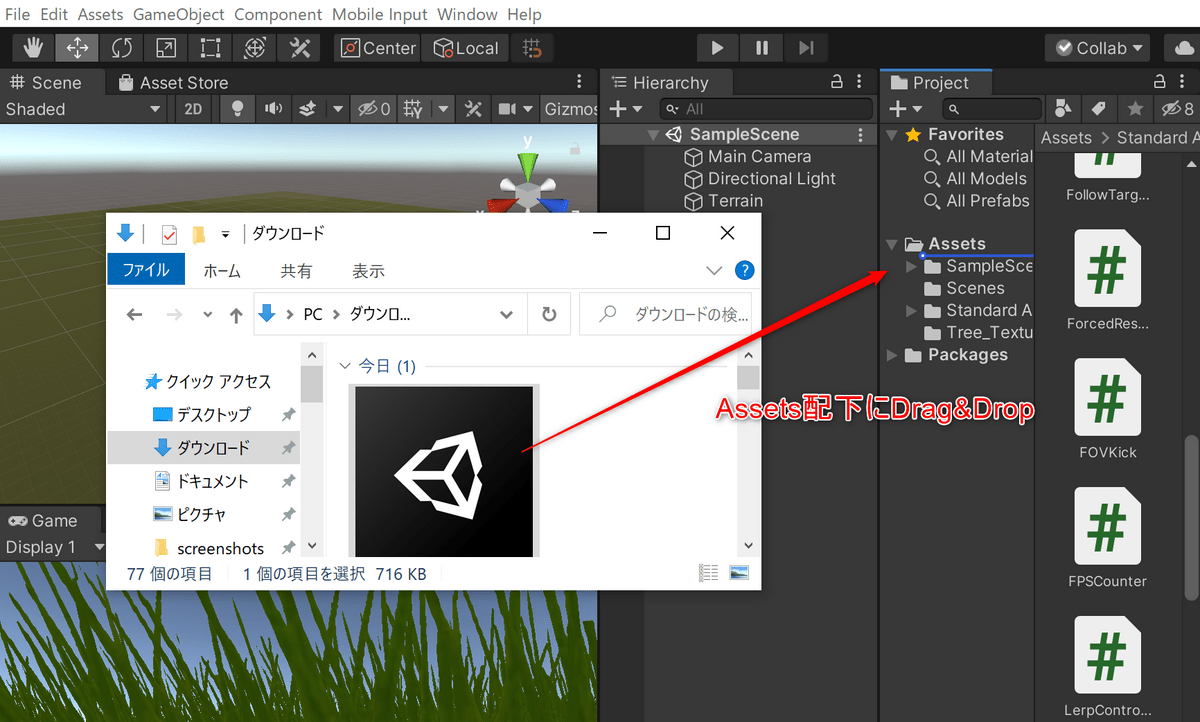The width and height of the screenshot is (1200, 722).
Task: Open the grid axis dropdown arrow
Action: point(443,109)
